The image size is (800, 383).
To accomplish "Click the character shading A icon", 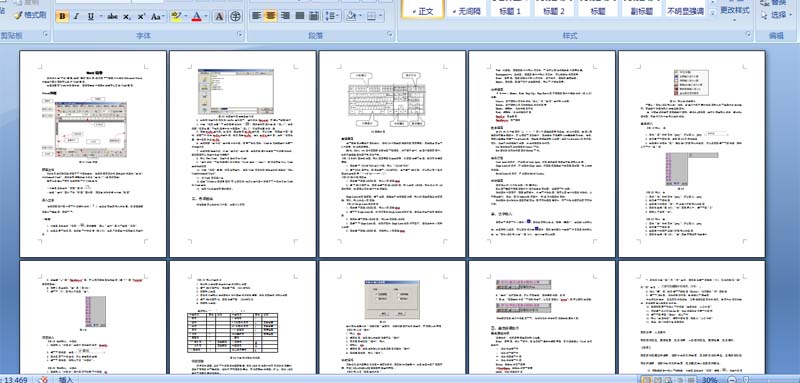I will 219,16.
